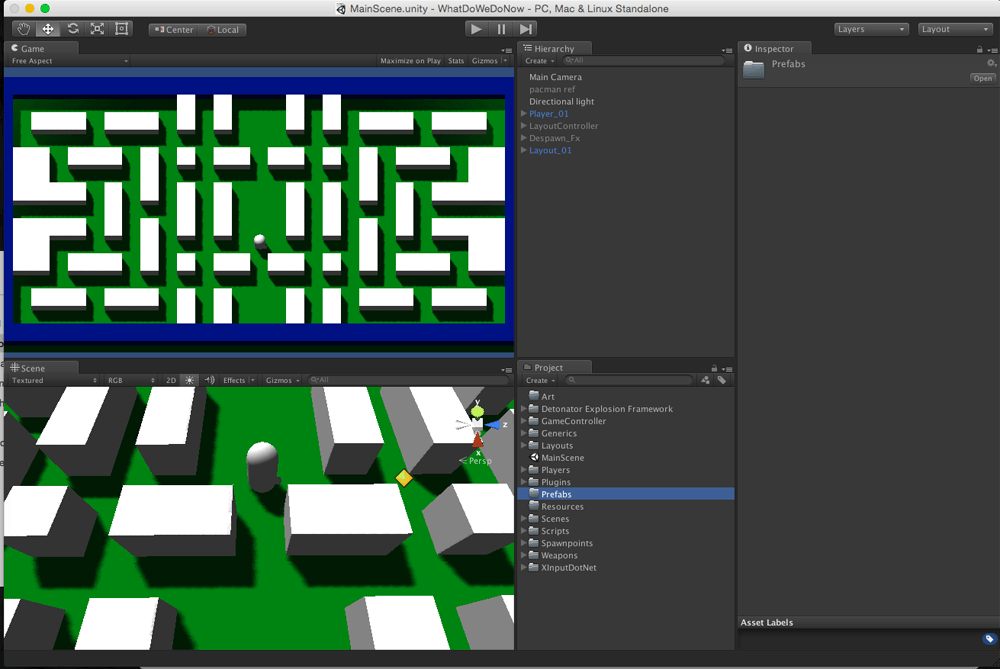Viewport: 1000px width, 669px height.
Task: Open the Hierarchy panel options menu
Action: click(726, 50)
